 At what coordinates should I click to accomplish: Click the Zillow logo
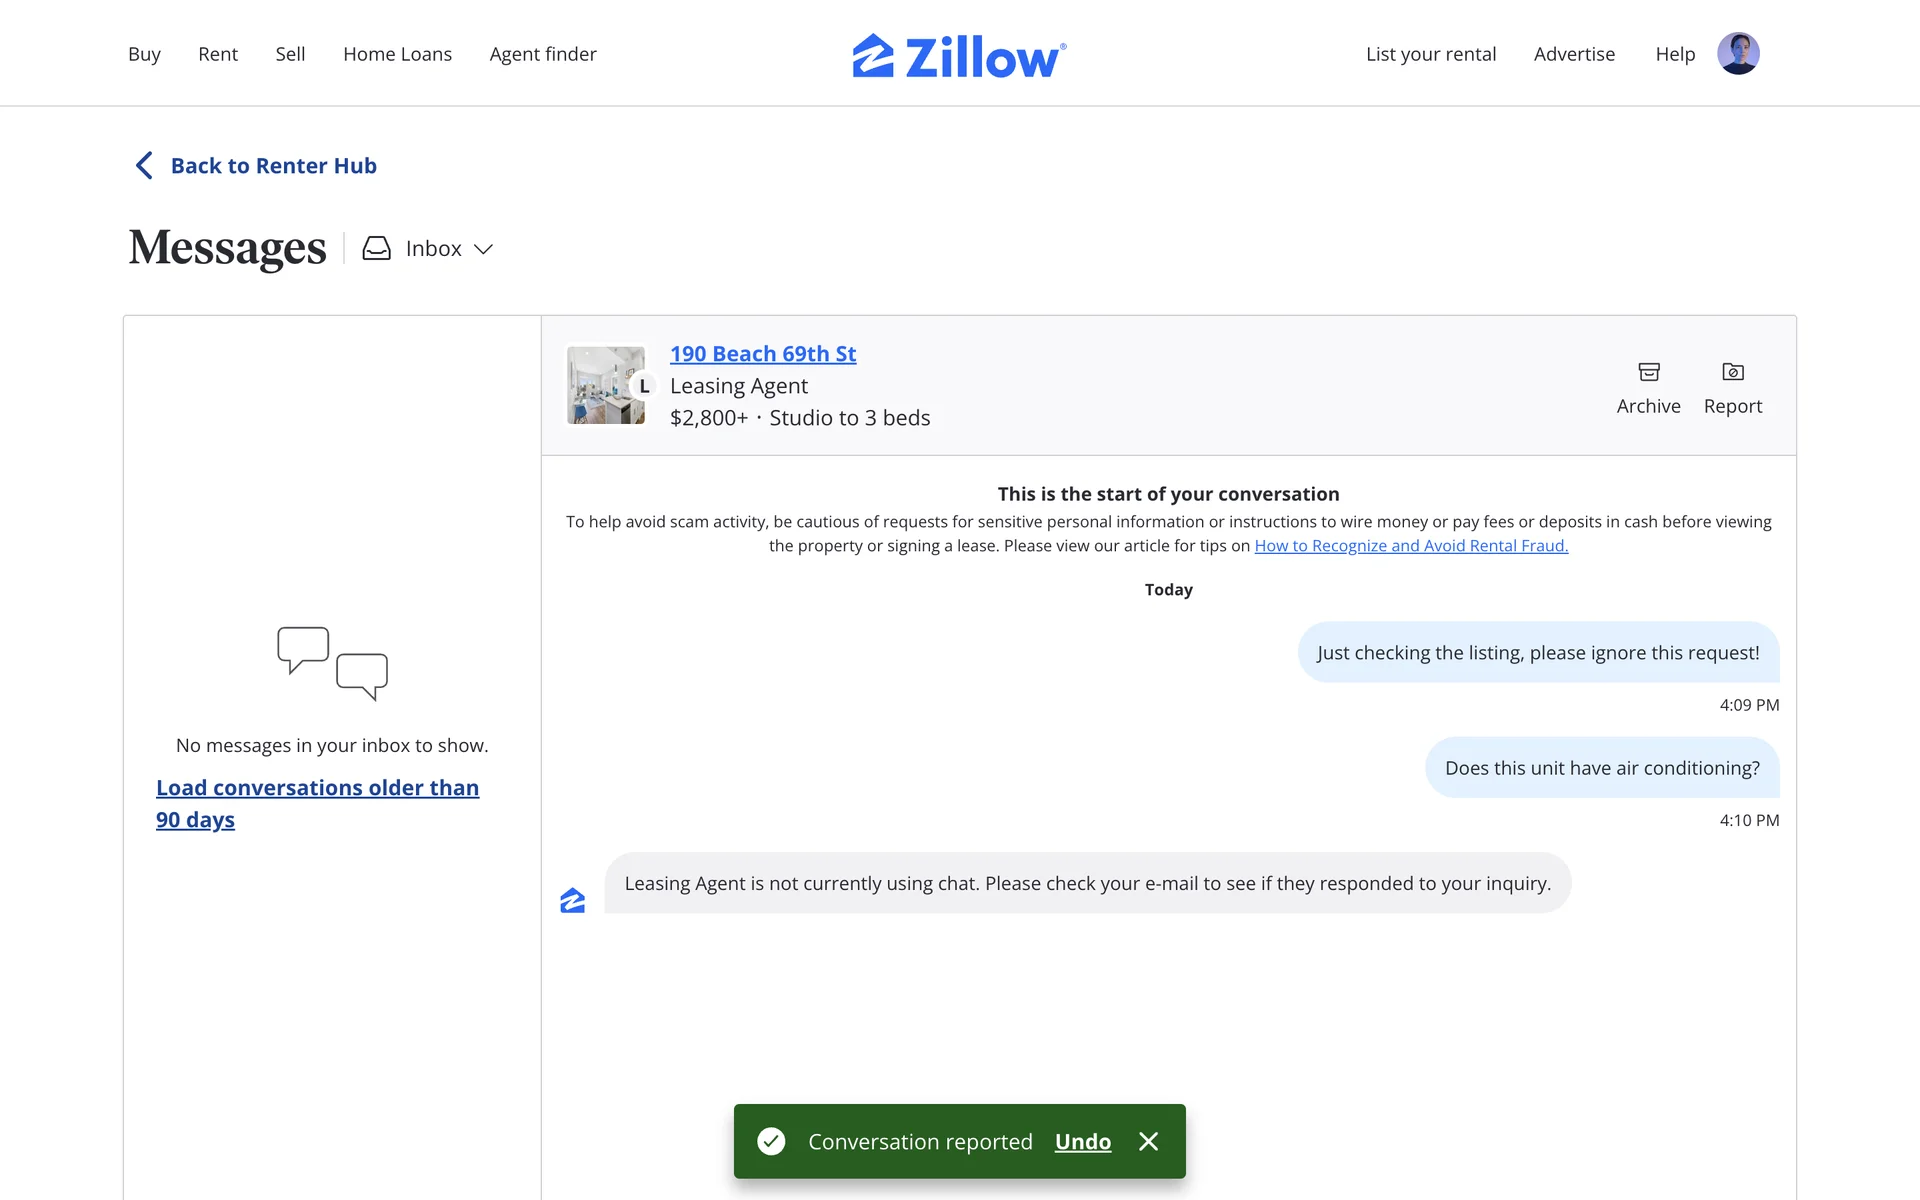[959, 56]
